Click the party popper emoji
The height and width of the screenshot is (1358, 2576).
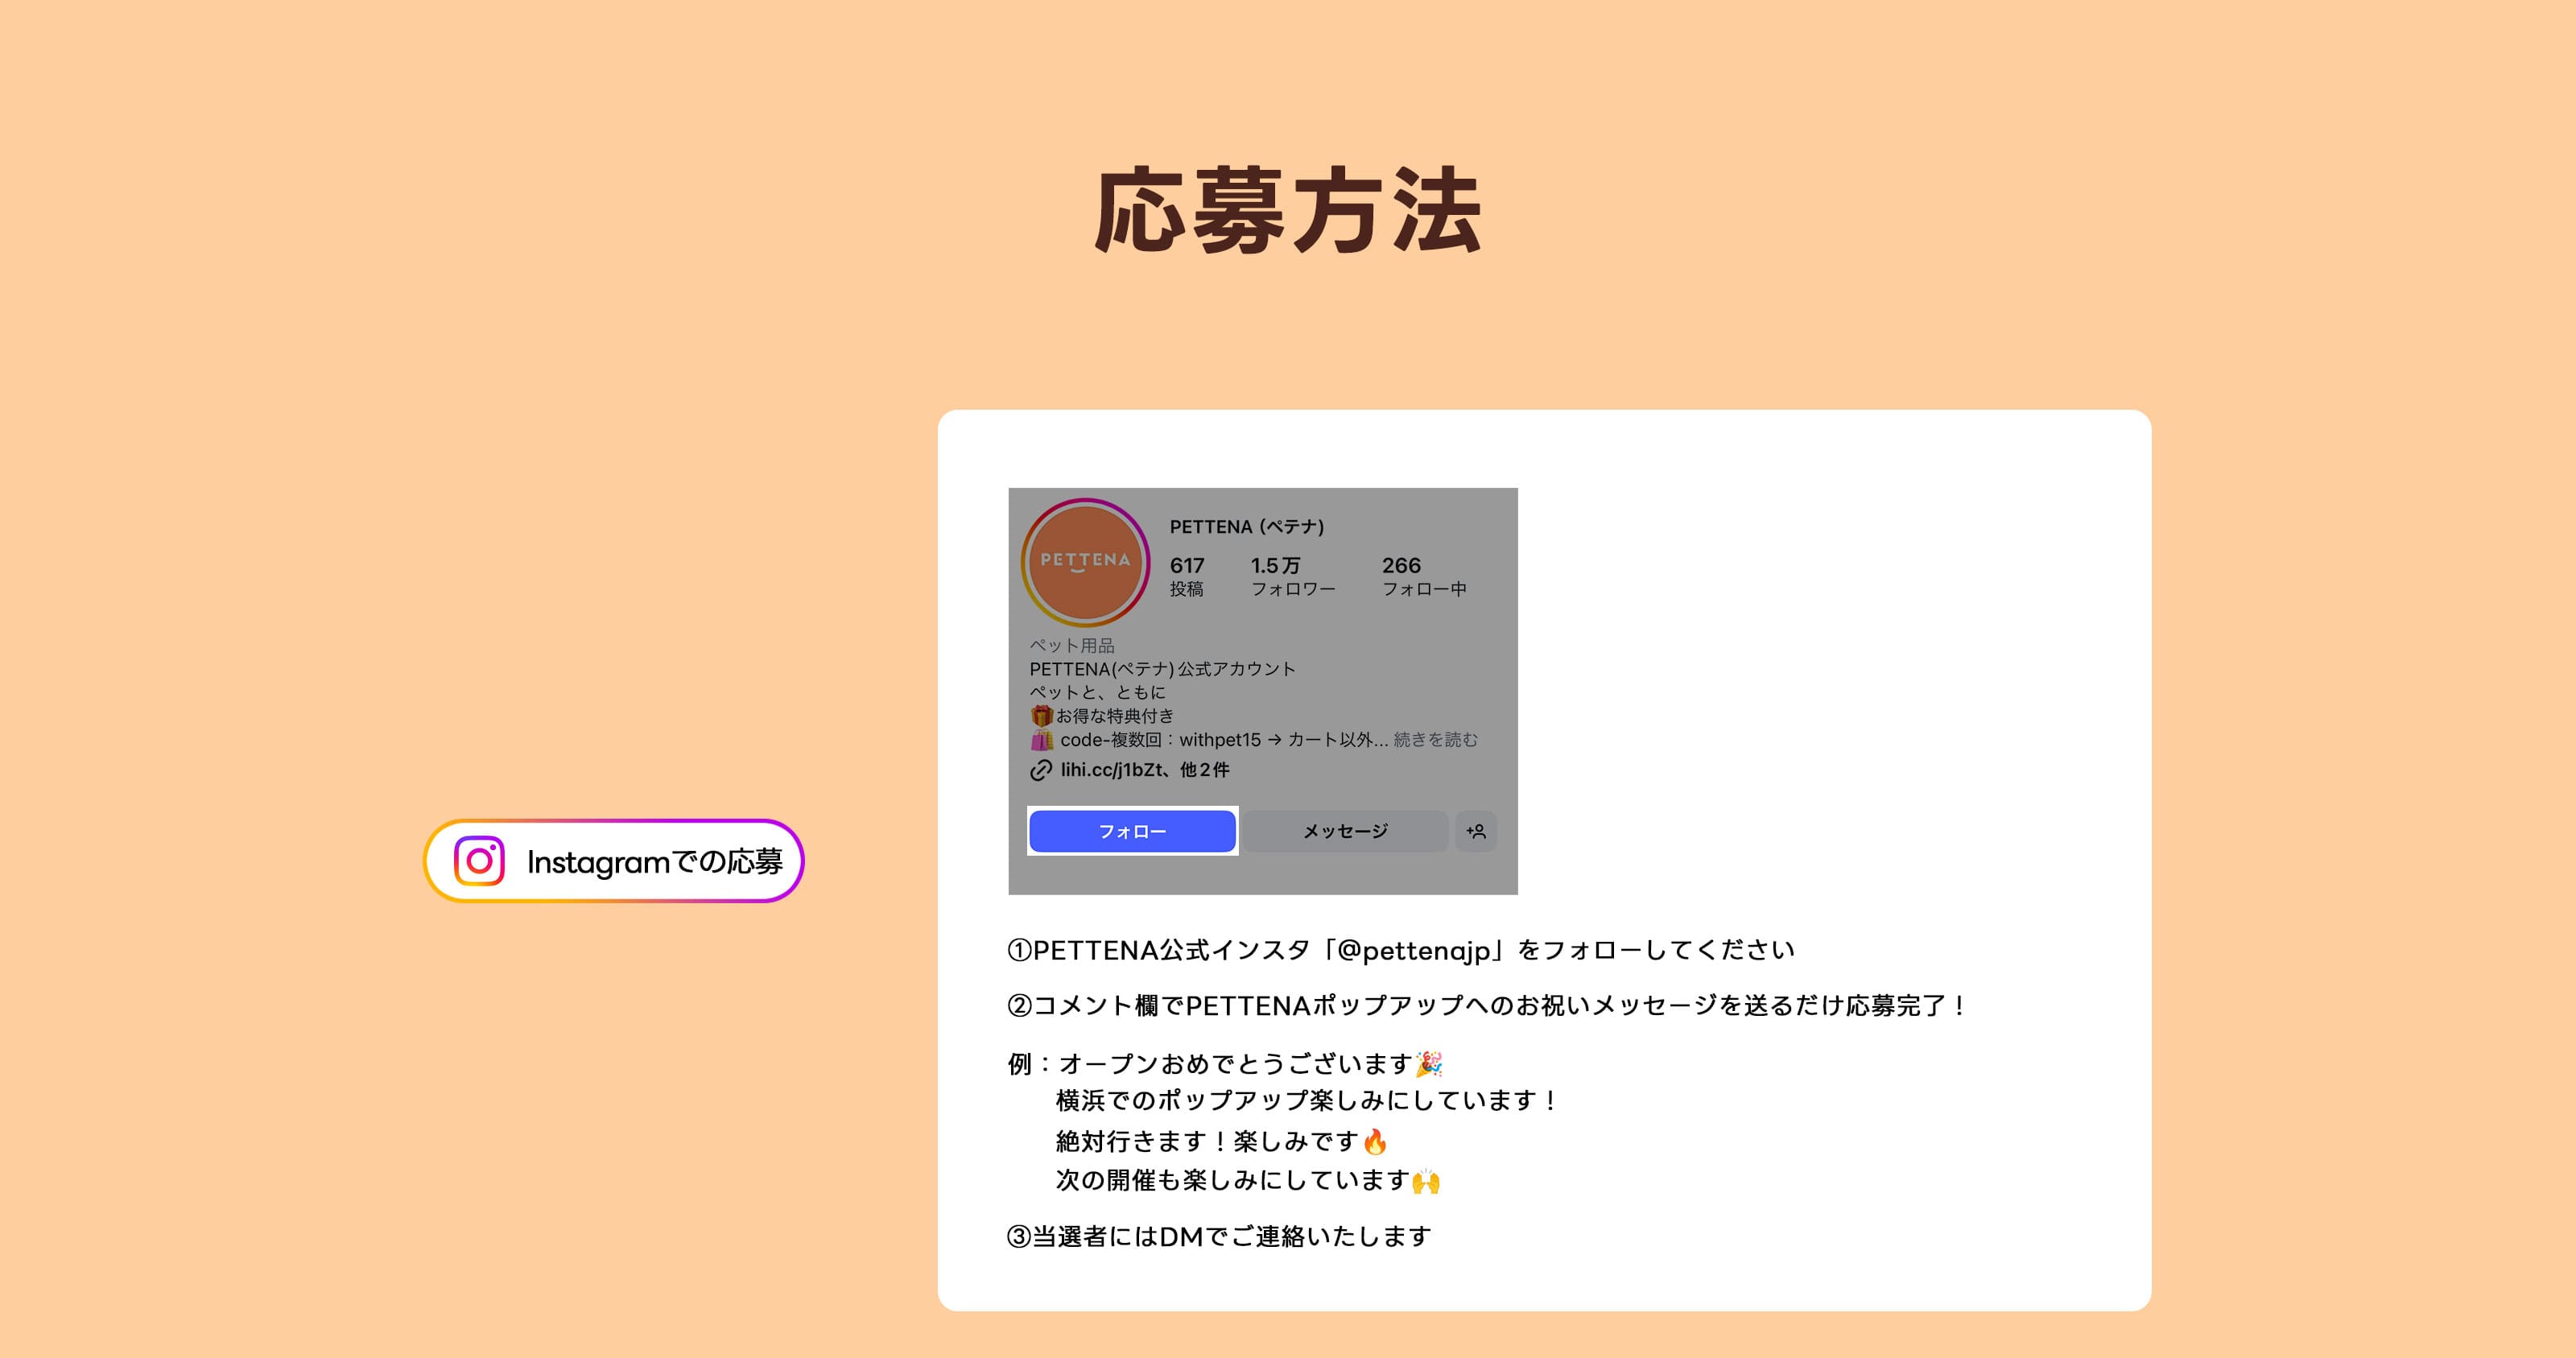click(1429, 1064)
